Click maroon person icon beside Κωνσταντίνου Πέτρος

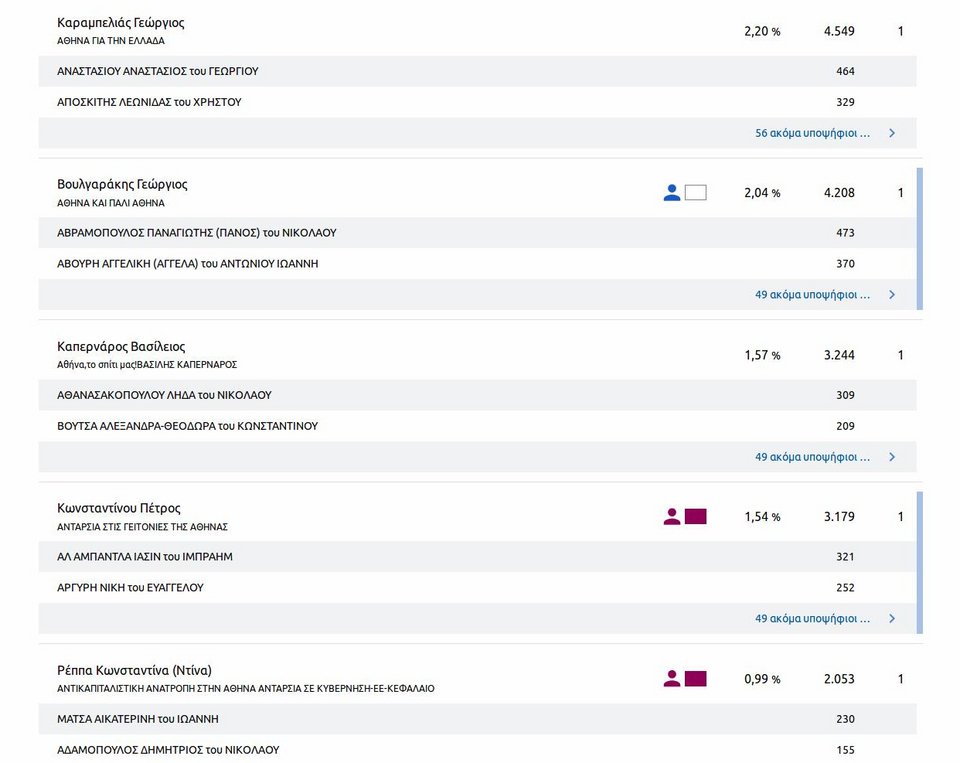tap(672, 517)
